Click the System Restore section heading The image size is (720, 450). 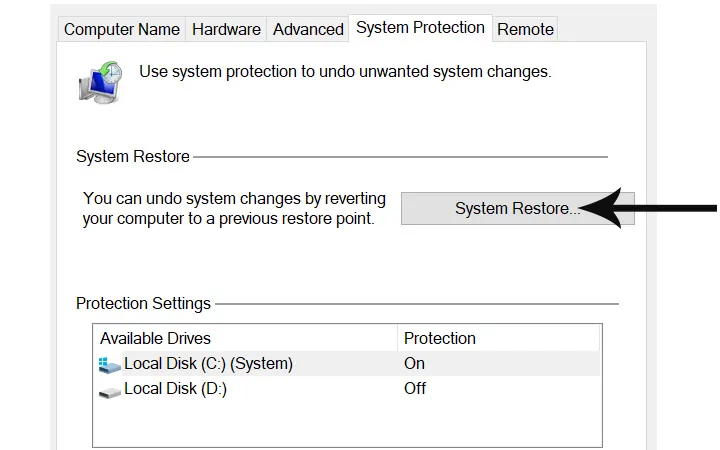(132, 156)
